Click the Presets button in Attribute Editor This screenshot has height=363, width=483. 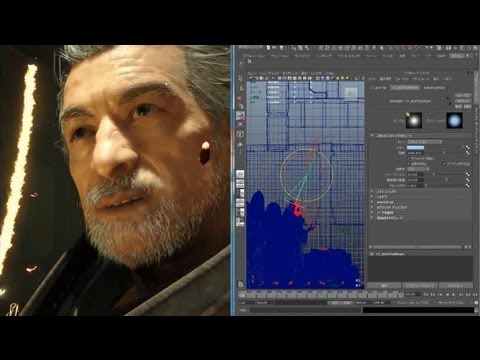[x=463, y=101]
